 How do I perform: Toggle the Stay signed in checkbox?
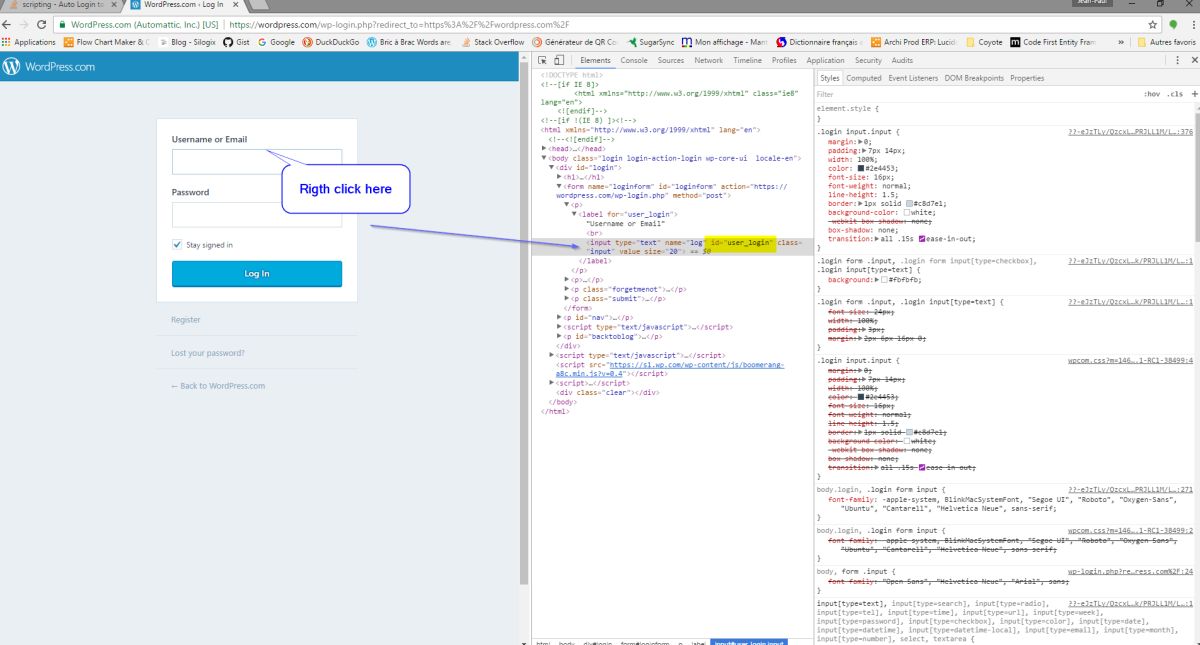click(177, 245)
